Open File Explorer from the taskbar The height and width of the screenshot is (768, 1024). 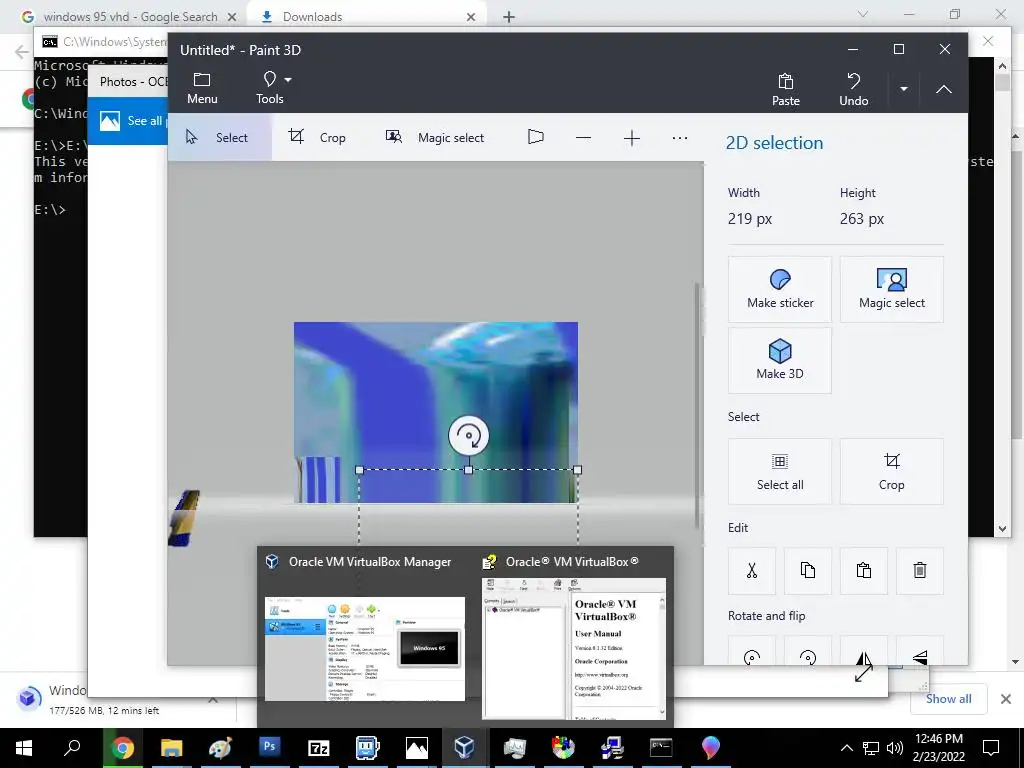pyautogui.click(x=171, y=748)
